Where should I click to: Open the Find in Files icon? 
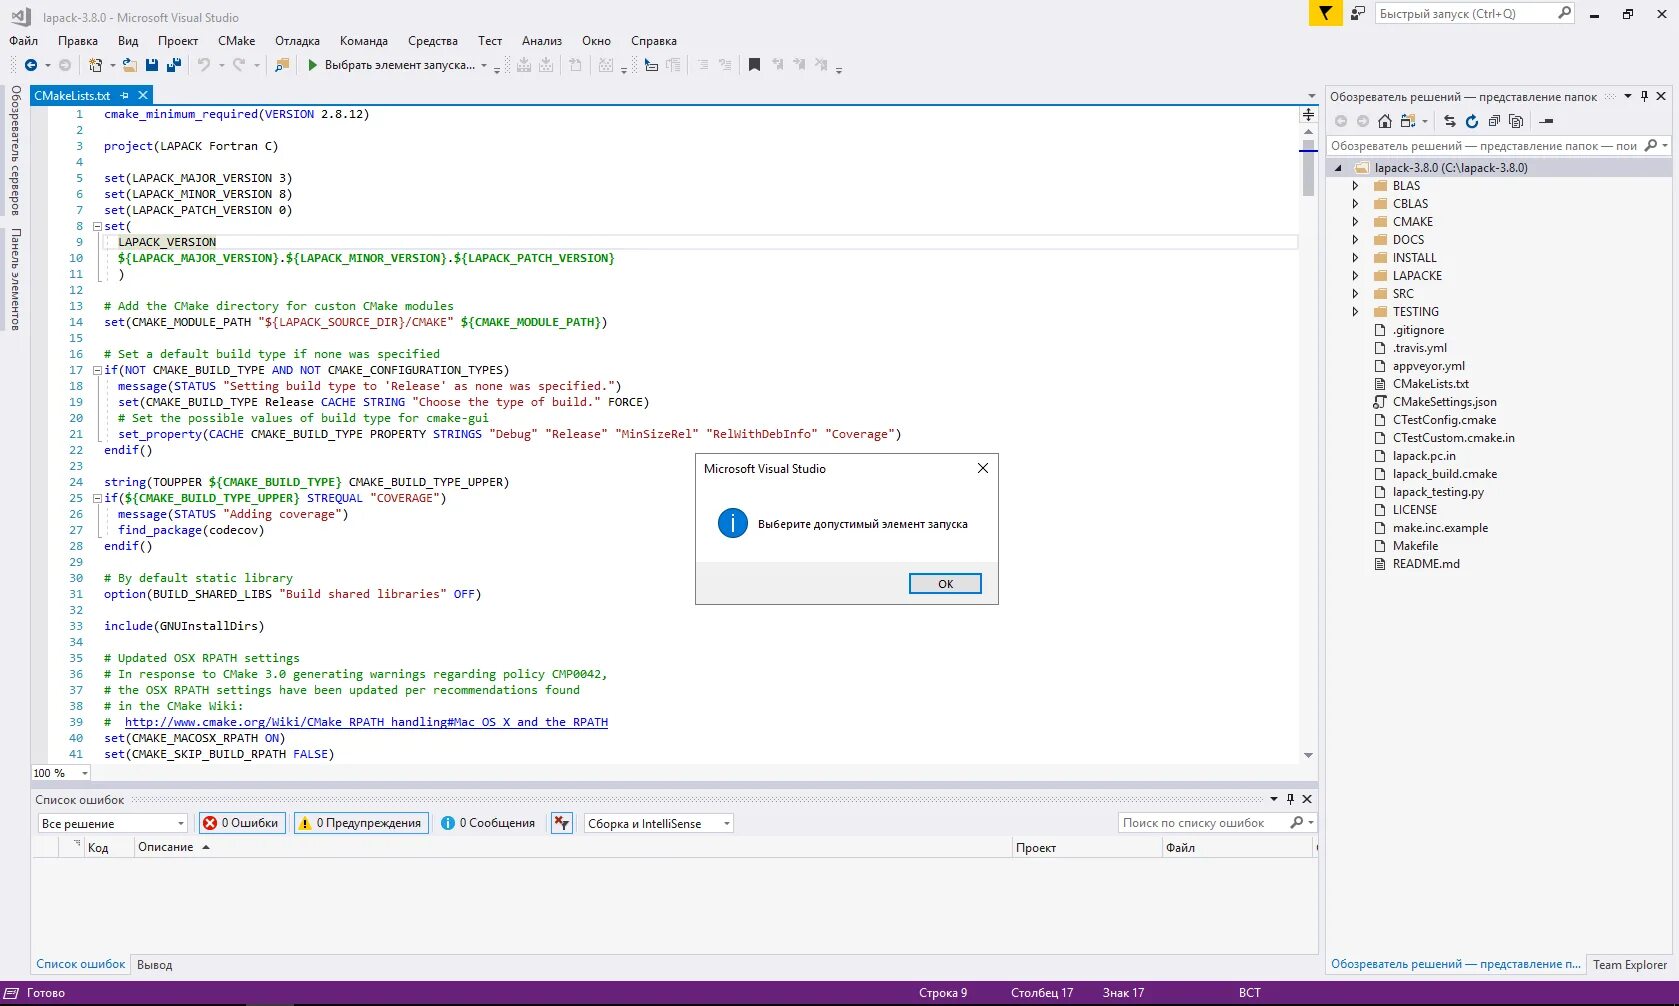[282, 65]
